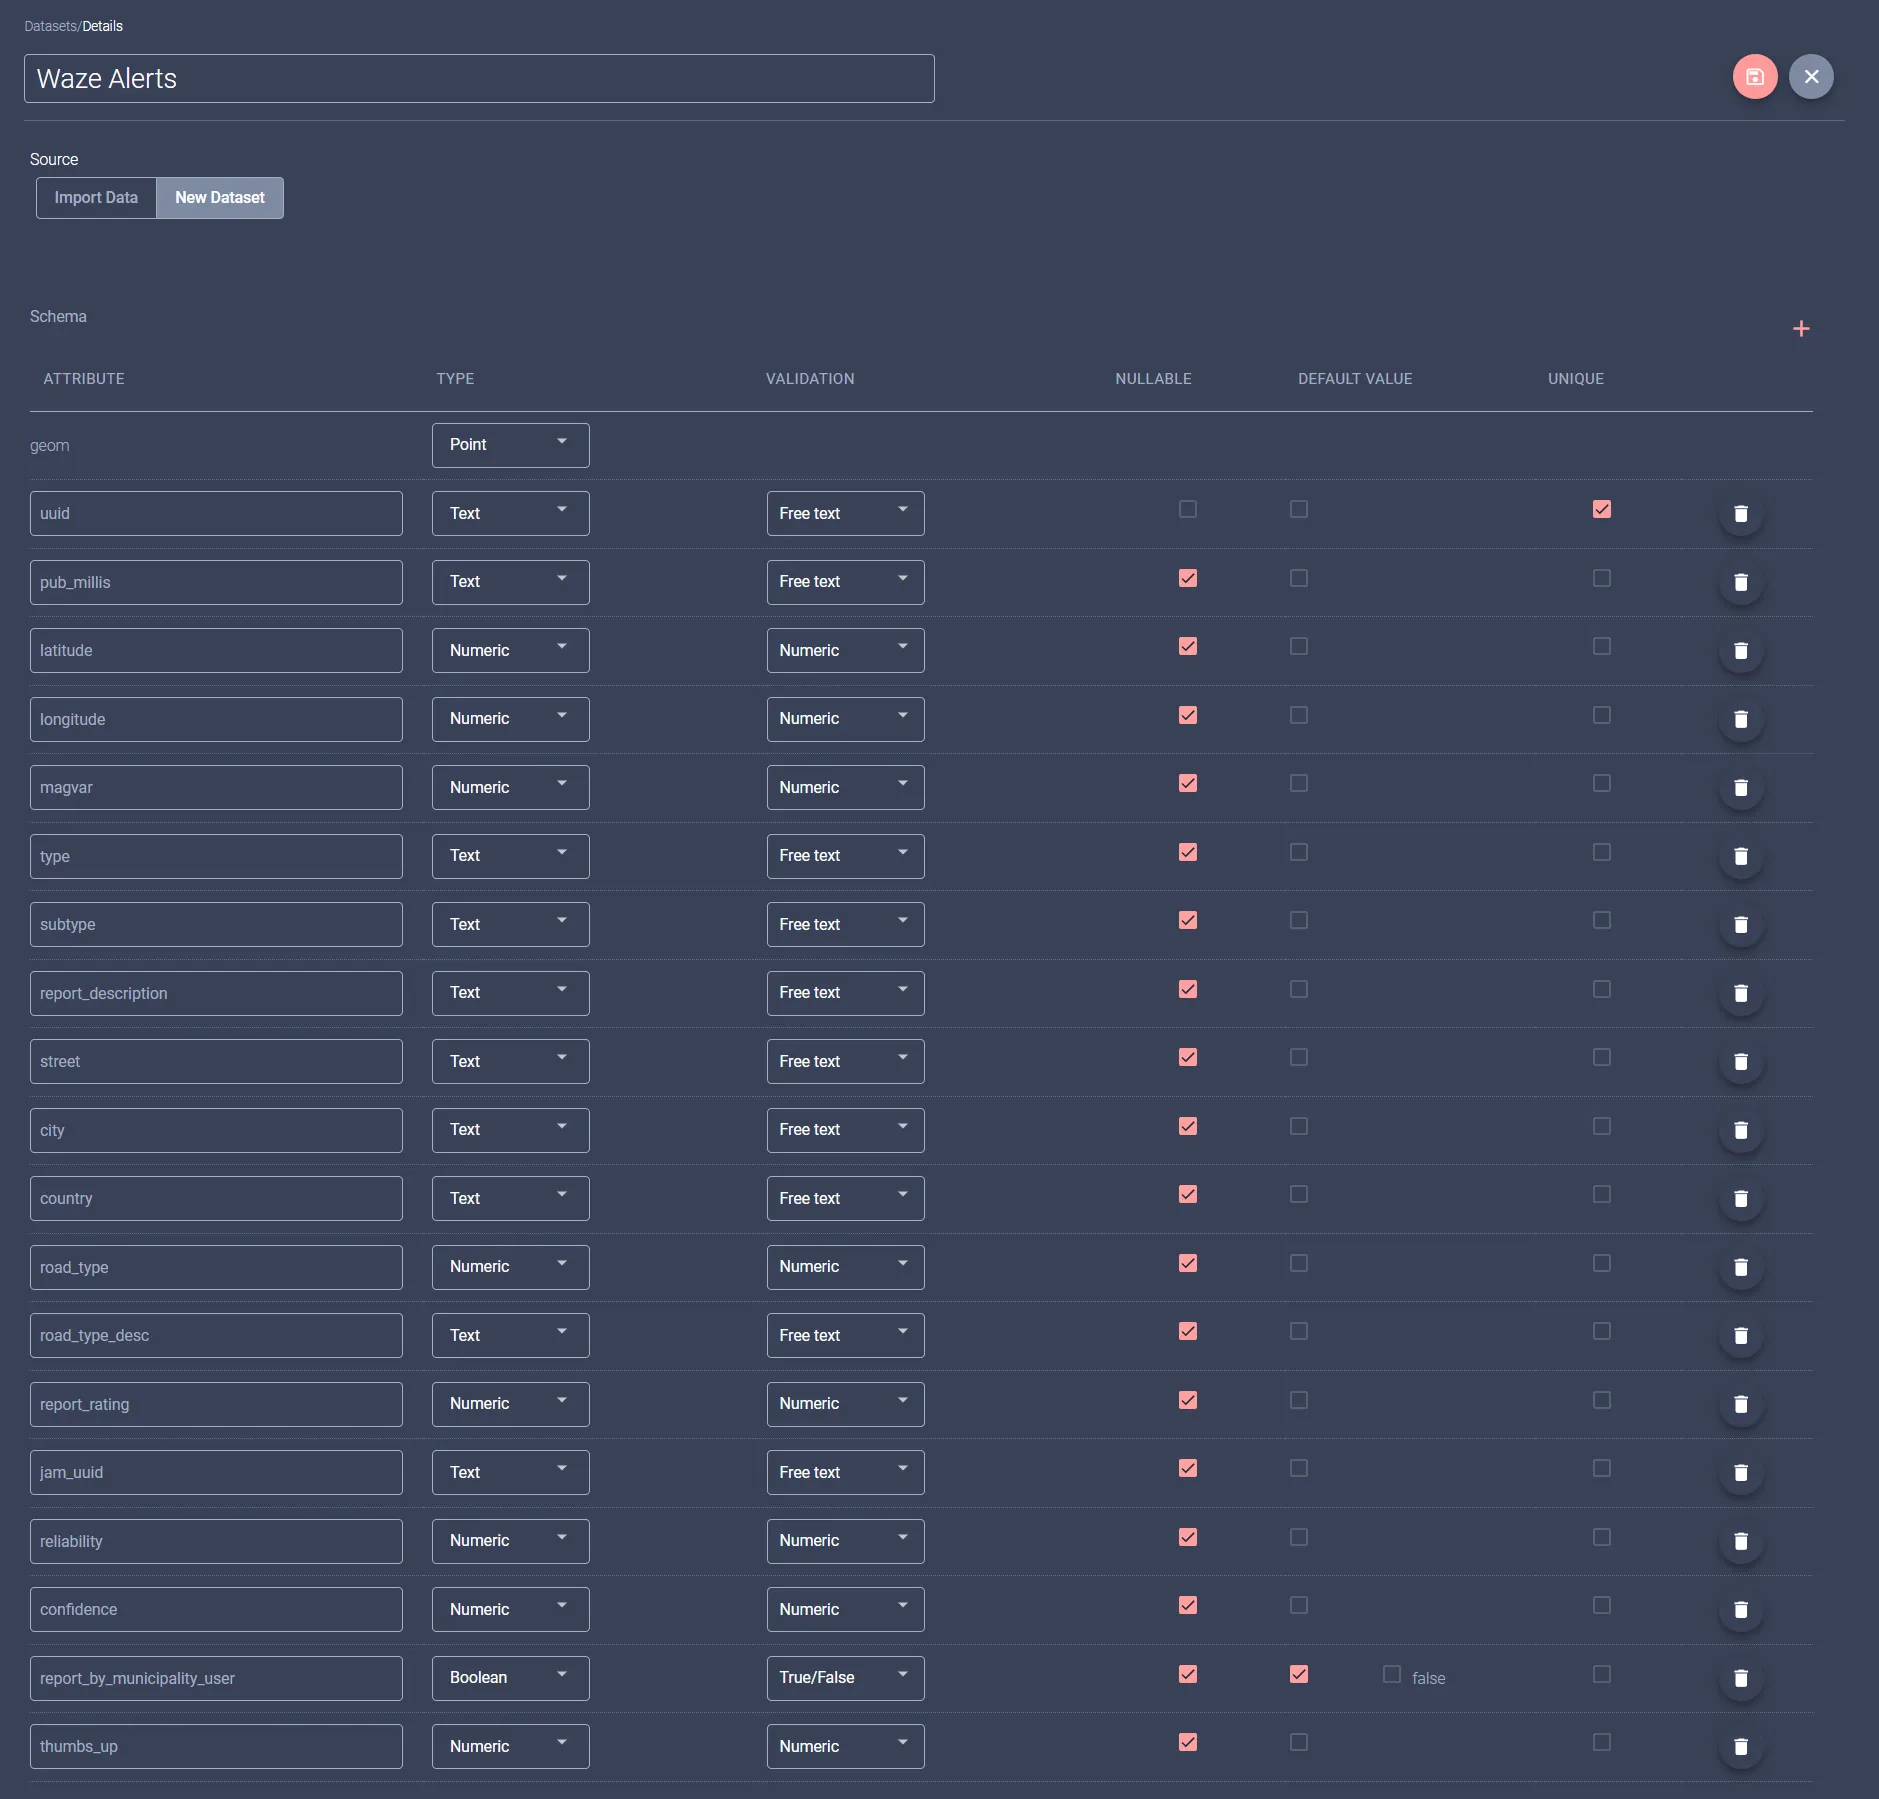
Task: Click the UNIQUE column header
Action: click(1575, 379)
